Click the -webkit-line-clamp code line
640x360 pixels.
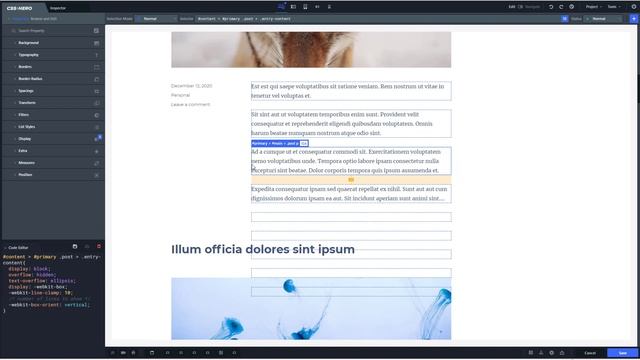(x=40, y=293)
